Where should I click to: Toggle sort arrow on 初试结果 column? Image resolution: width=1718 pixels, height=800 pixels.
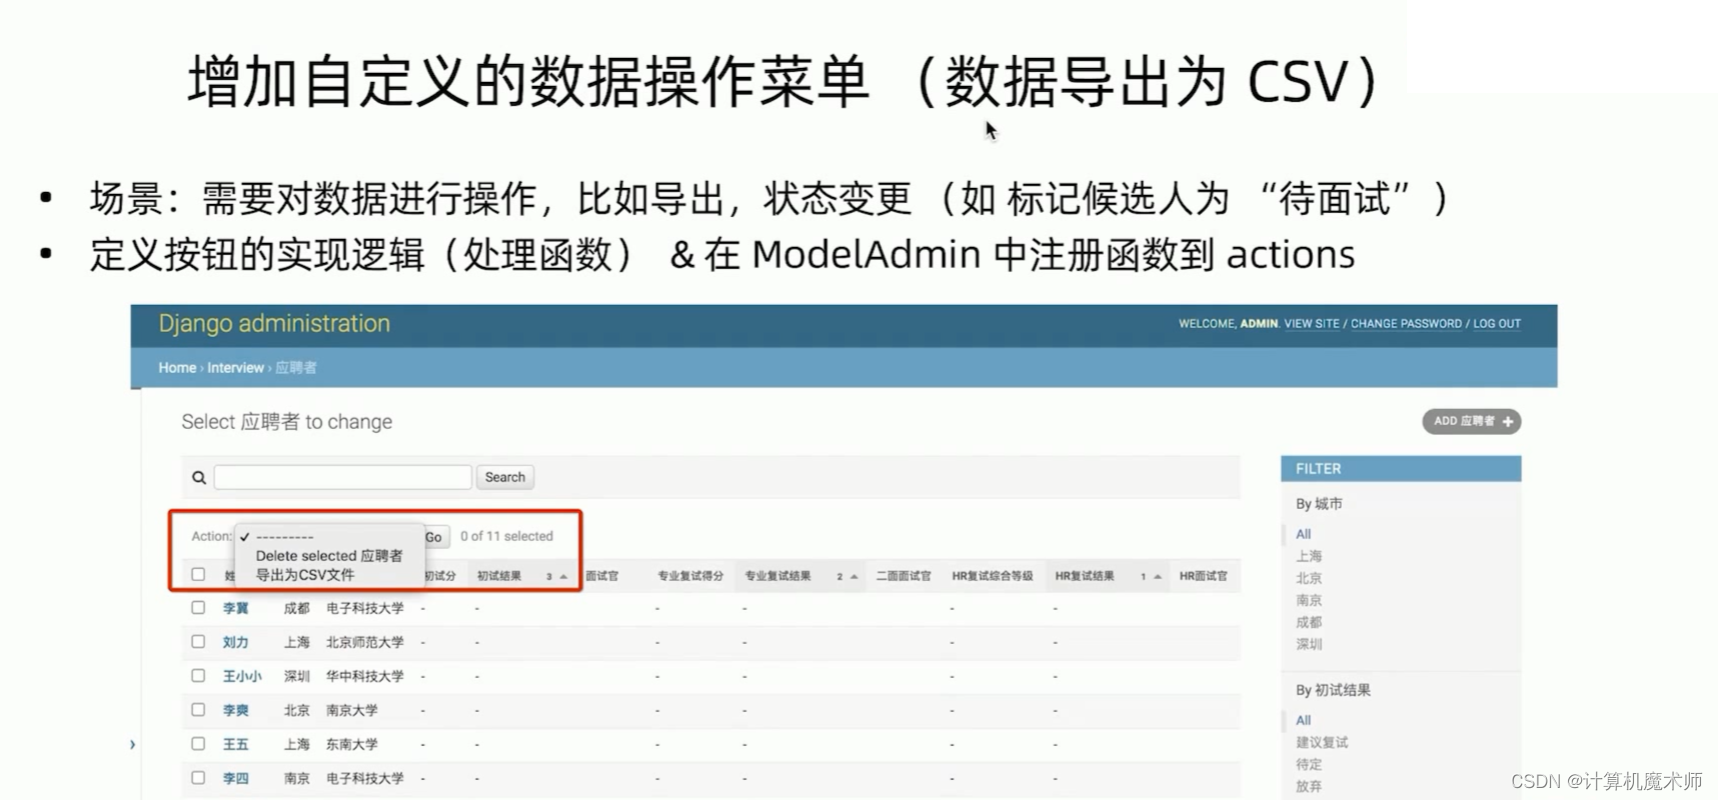(564, 576)
